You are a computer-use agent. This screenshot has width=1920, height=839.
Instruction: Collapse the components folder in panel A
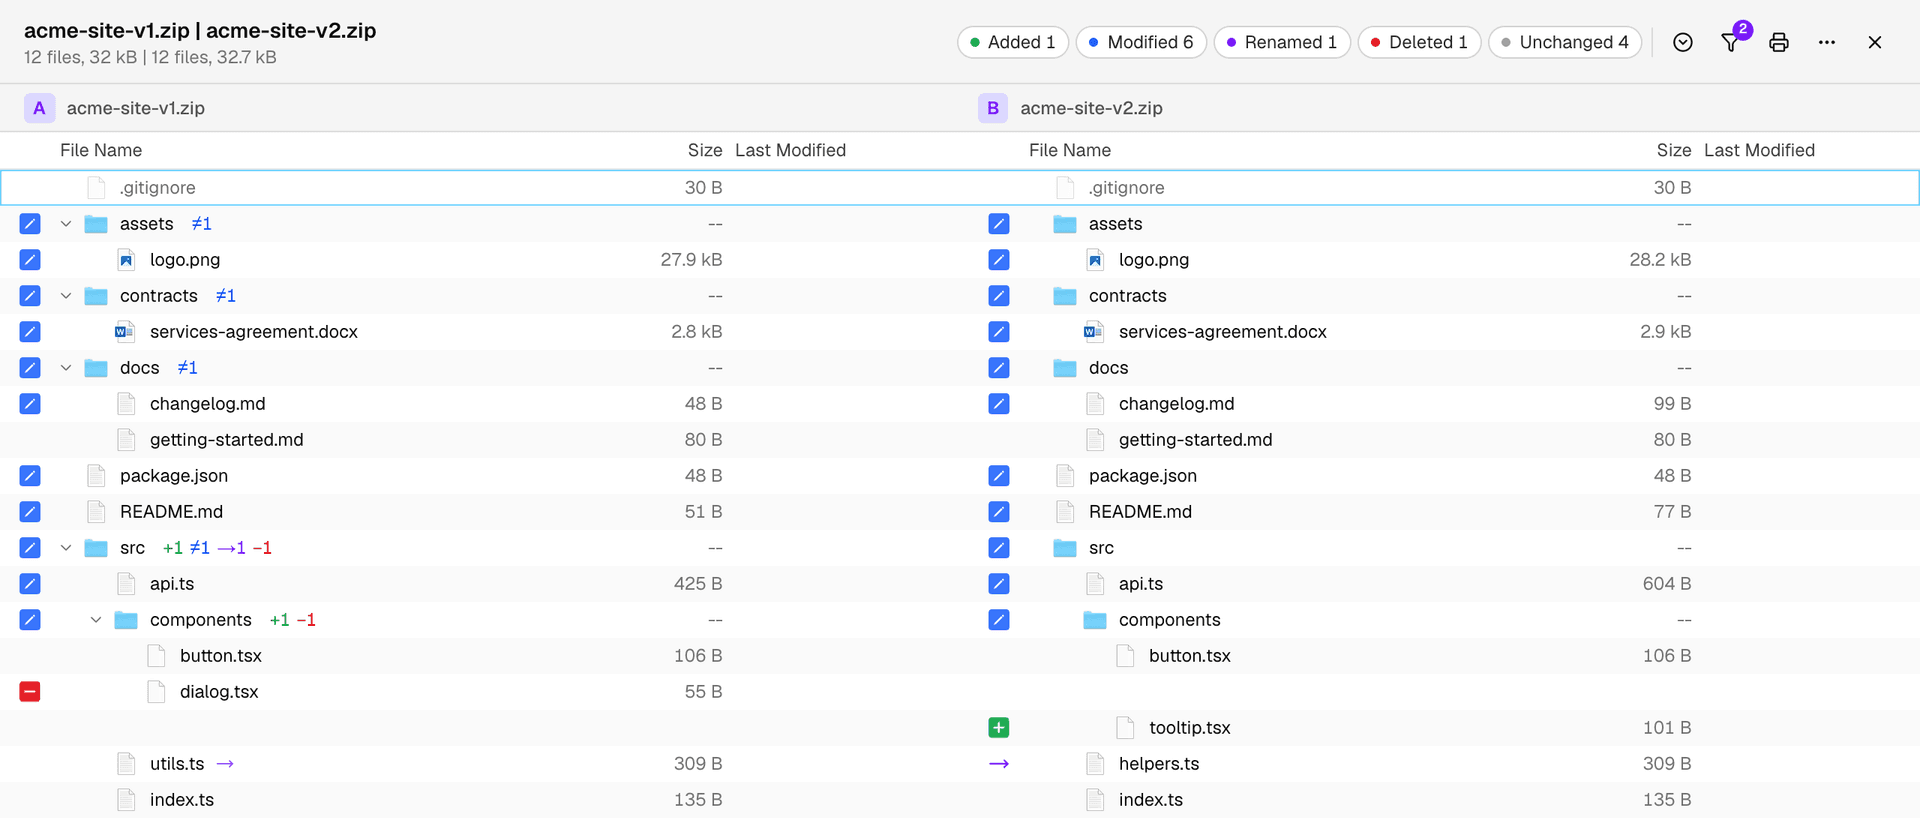pos(96,619)
